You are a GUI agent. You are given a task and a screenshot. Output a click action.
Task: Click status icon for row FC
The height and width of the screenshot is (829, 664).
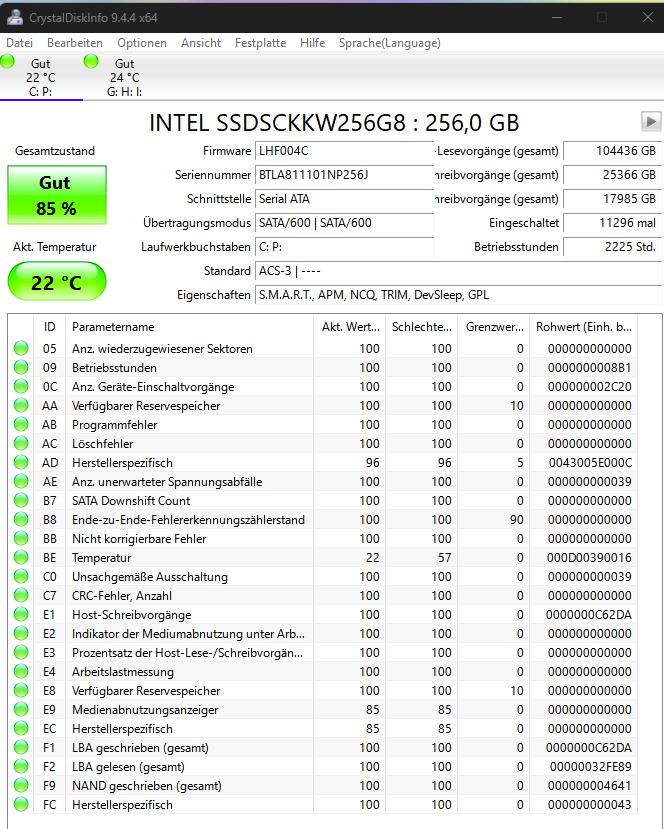[21, 805]
